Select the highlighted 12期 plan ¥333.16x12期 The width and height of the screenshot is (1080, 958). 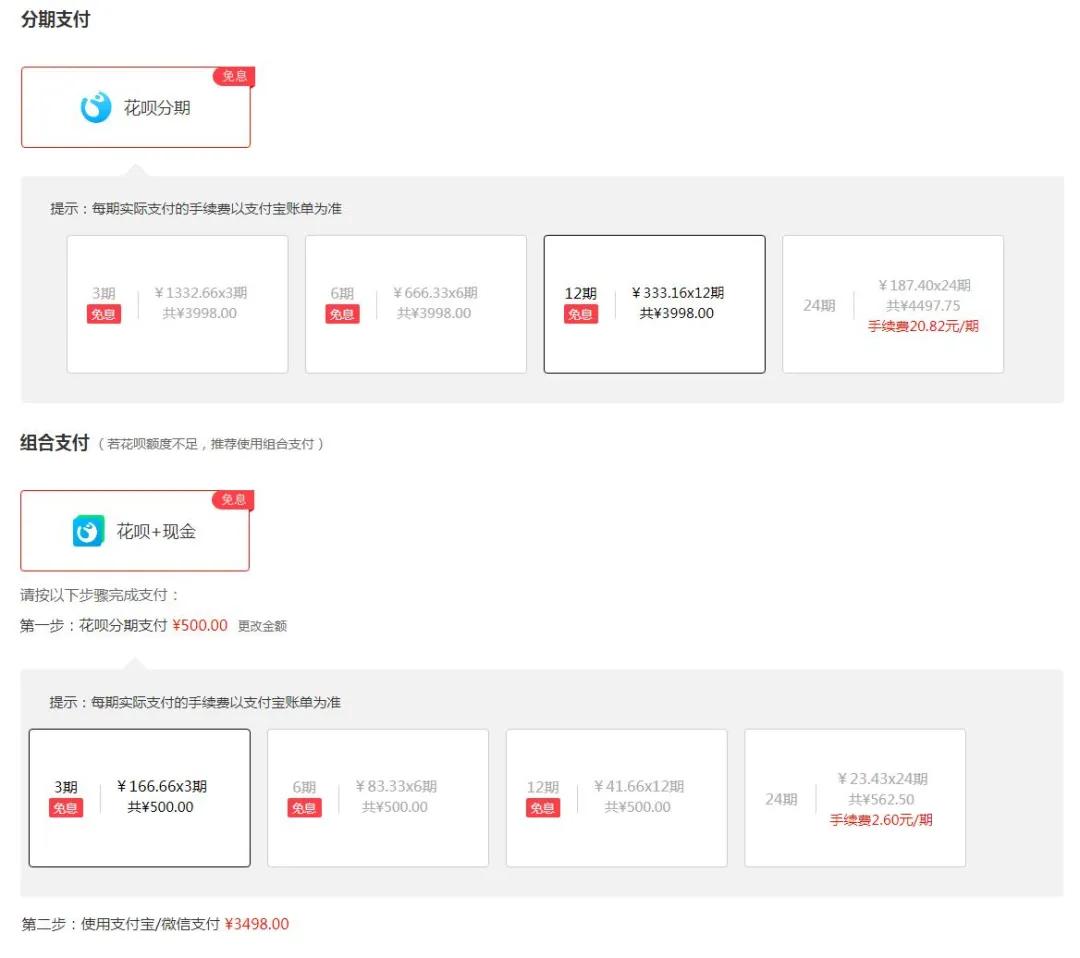(x=654, y=303)
